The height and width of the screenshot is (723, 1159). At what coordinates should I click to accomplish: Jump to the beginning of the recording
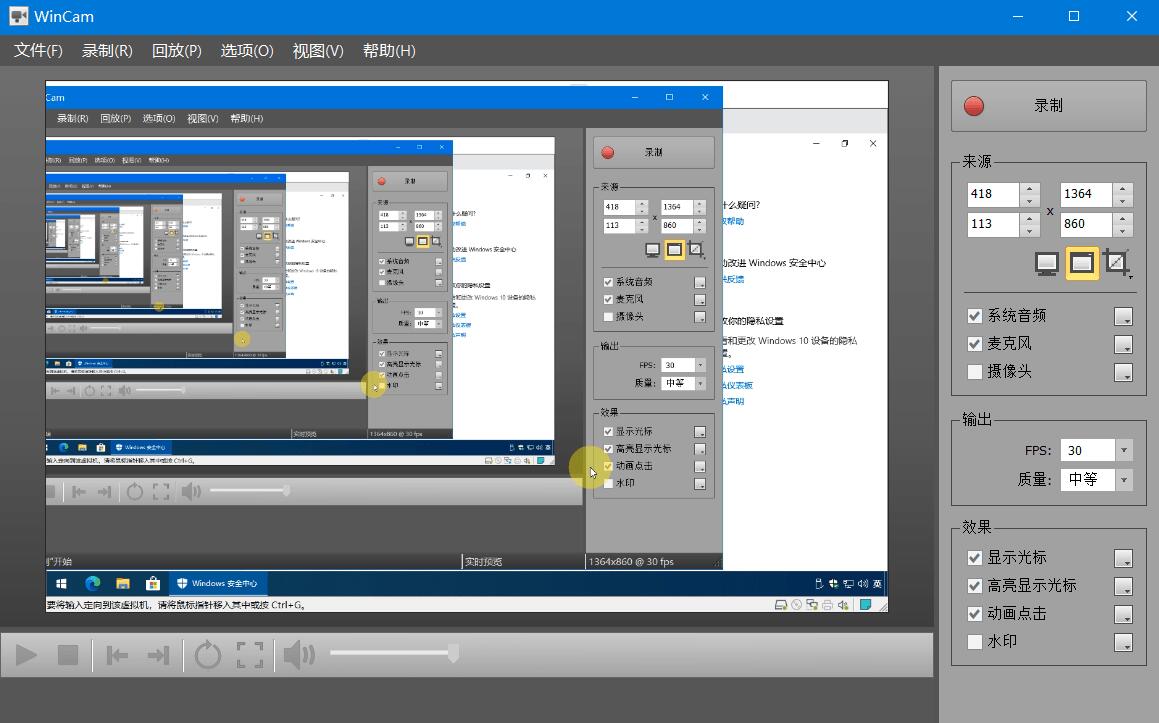click(118, 654)
